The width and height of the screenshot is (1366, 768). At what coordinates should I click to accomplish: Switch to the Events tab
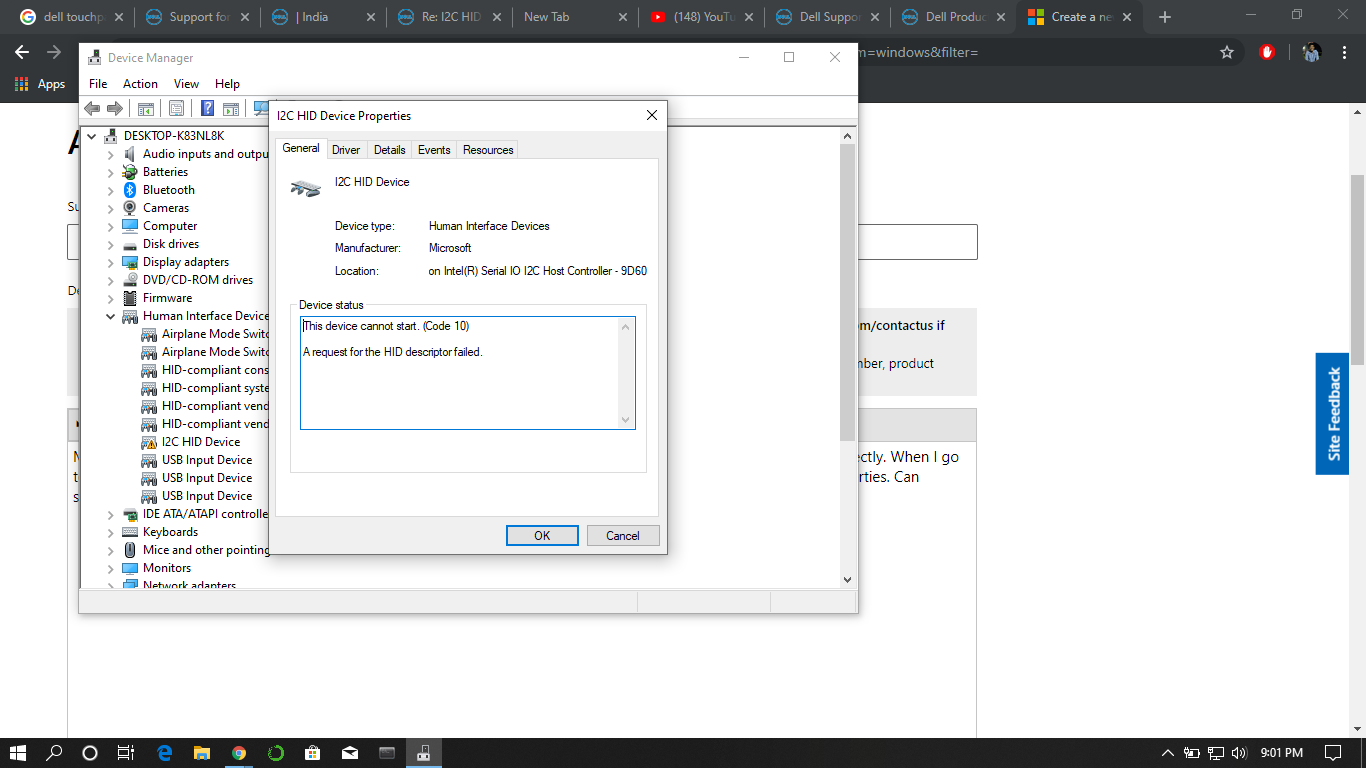433,149
